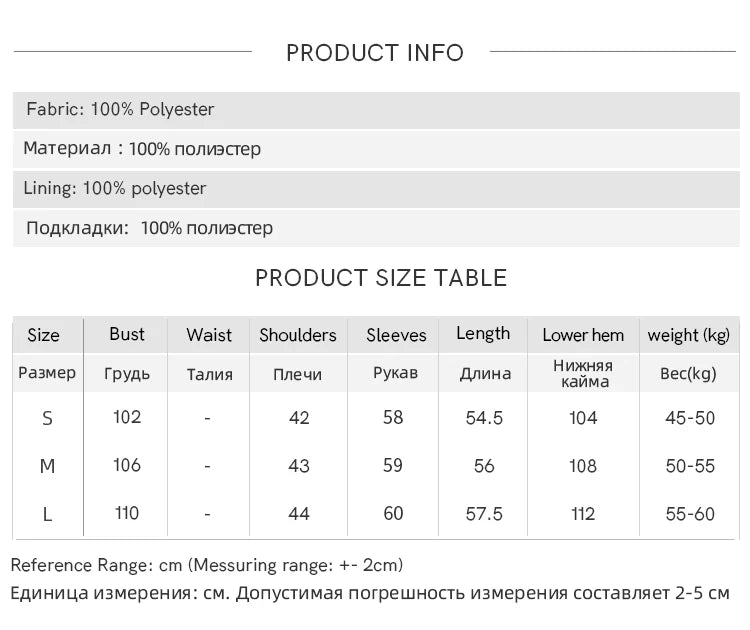
Task: Select the 55-60 weight range cell
Action: point(690,514)
